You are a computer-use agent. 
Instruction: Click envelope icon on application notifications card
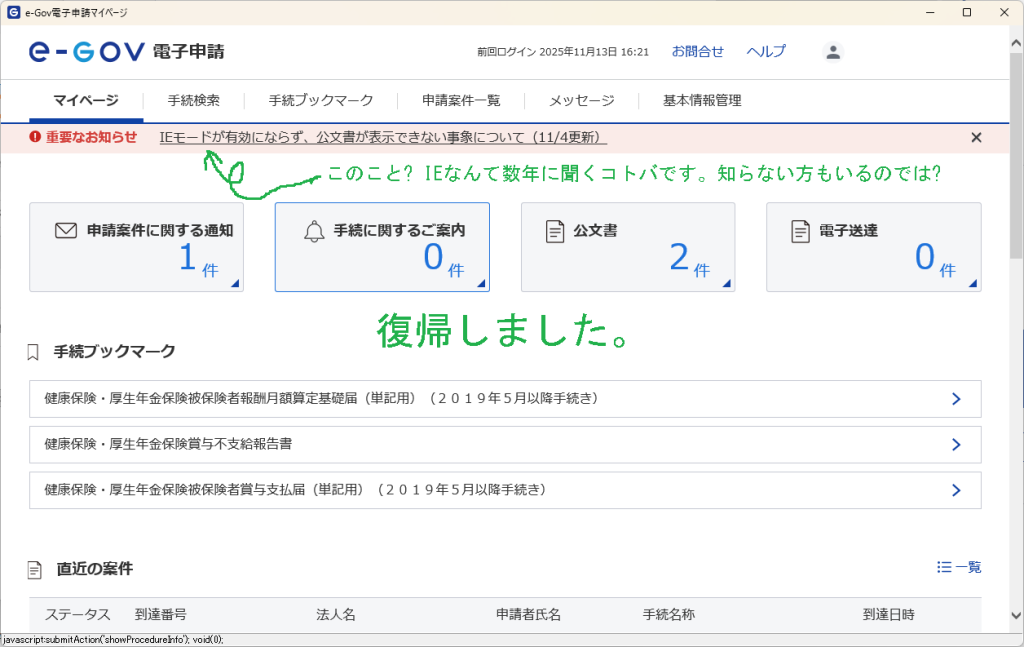tap(66, 231)
